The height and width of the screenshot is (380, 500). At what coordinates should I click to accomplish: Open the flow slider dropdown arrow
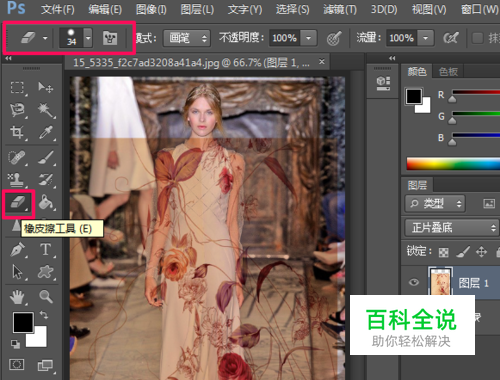tap(425, 38)
